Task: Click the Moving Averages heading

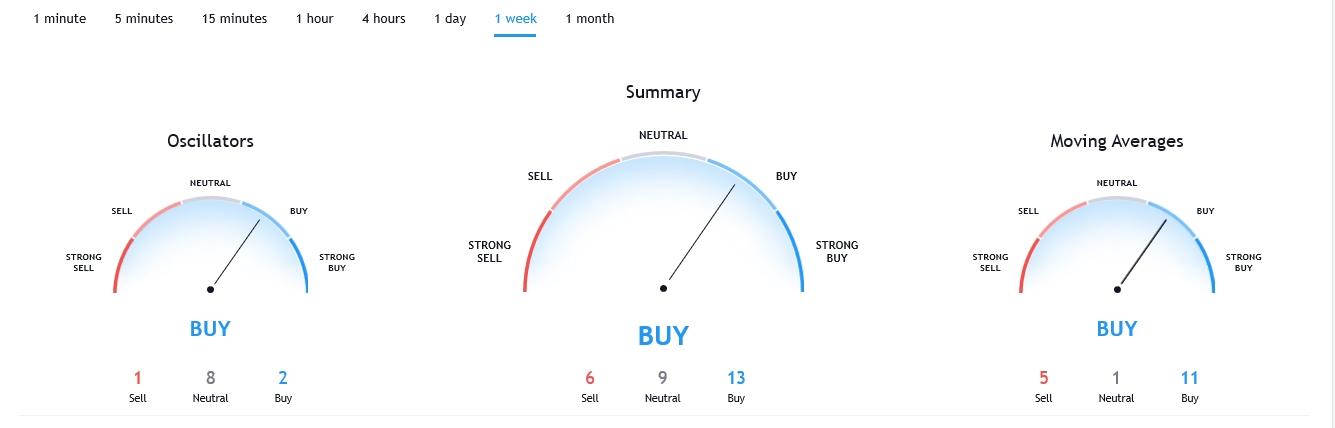Action: (x=1116, y=141)
